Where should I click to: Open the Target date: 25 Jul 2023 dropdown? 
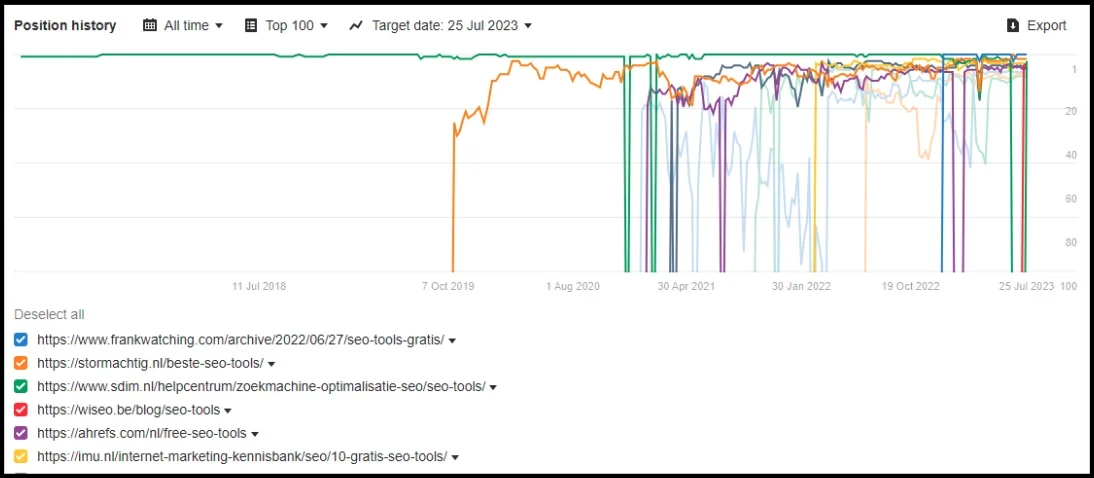pos(451,25)
